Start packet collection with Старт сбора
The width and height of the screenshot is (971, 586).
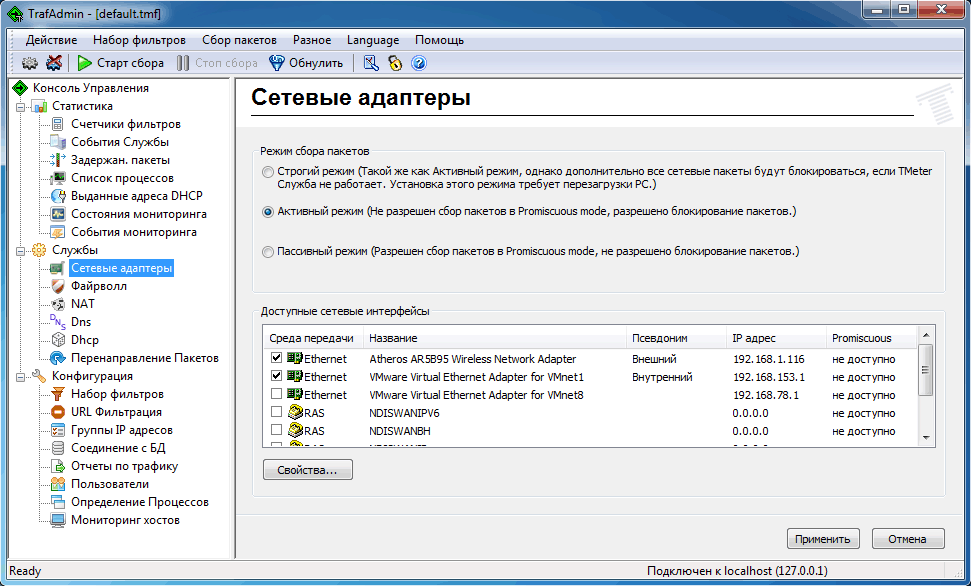coord(121,63)
